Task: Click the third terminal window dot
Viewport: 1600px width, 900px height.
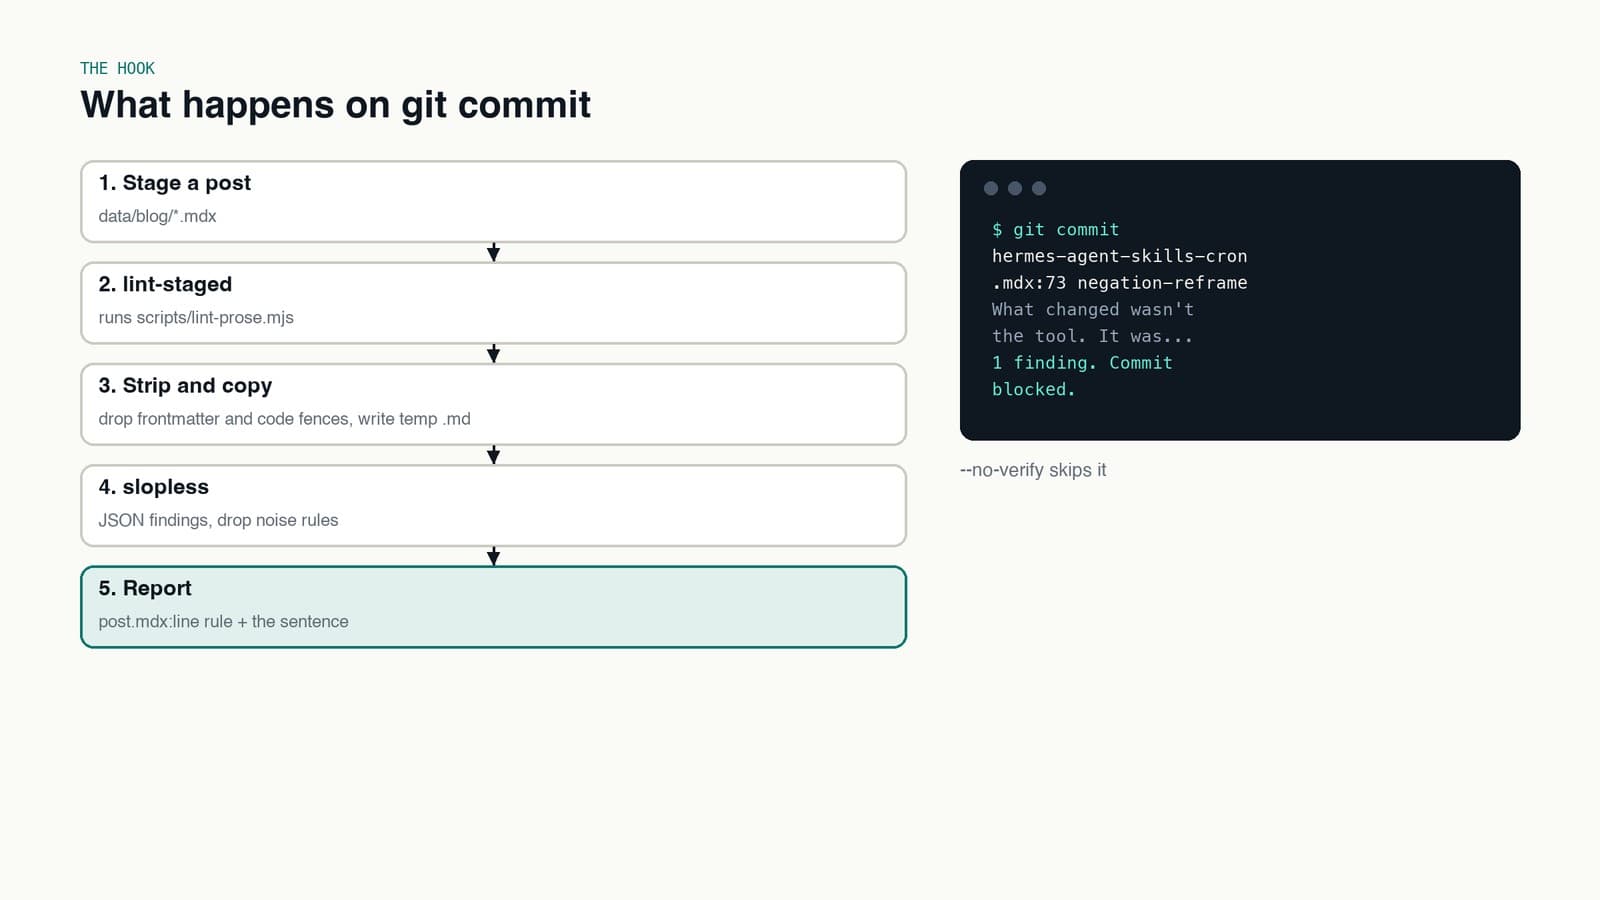Action: tap(1039, 188)
